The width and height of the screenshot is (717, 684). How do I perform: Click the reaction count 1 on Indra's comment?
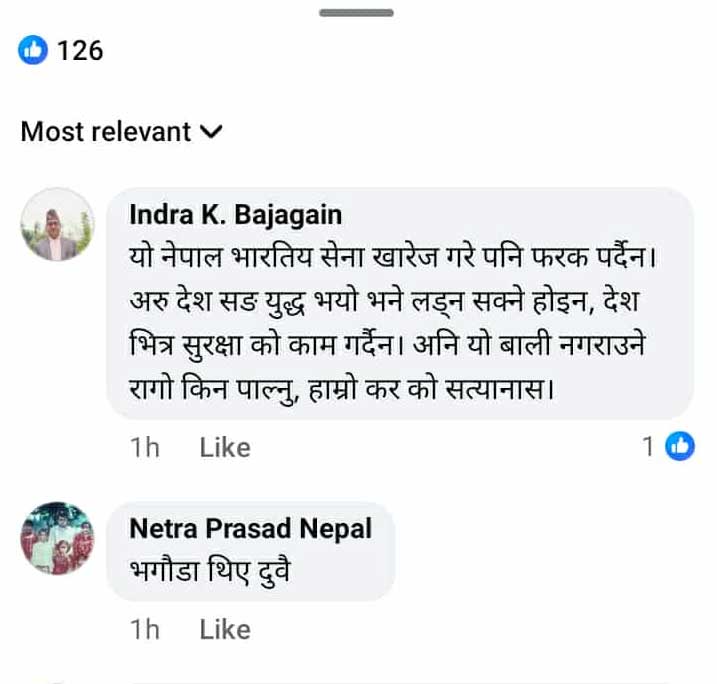[649, 447]
